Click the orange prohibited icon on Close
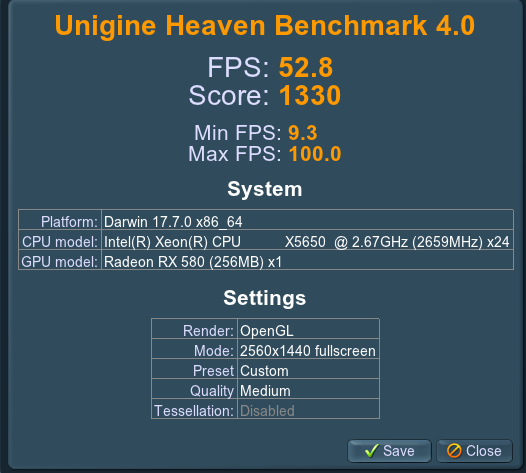Screen dimensions: 526x473 tap(454, 451)
